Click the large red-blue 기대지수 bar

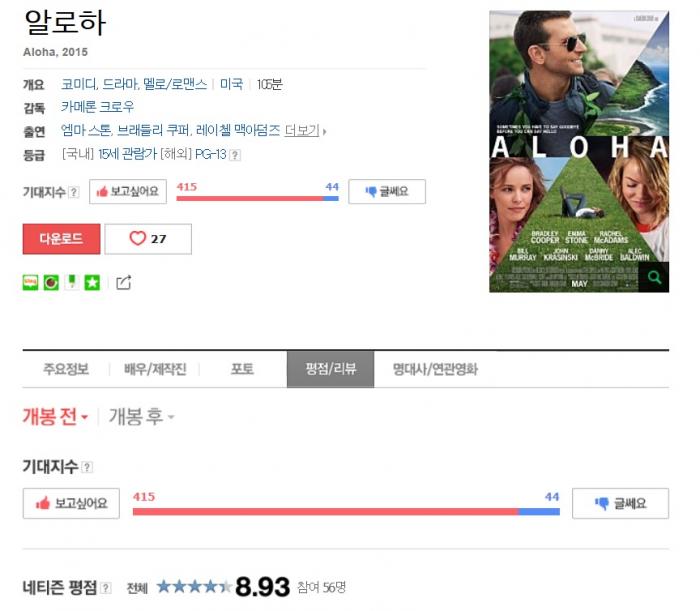coord(346,511)
